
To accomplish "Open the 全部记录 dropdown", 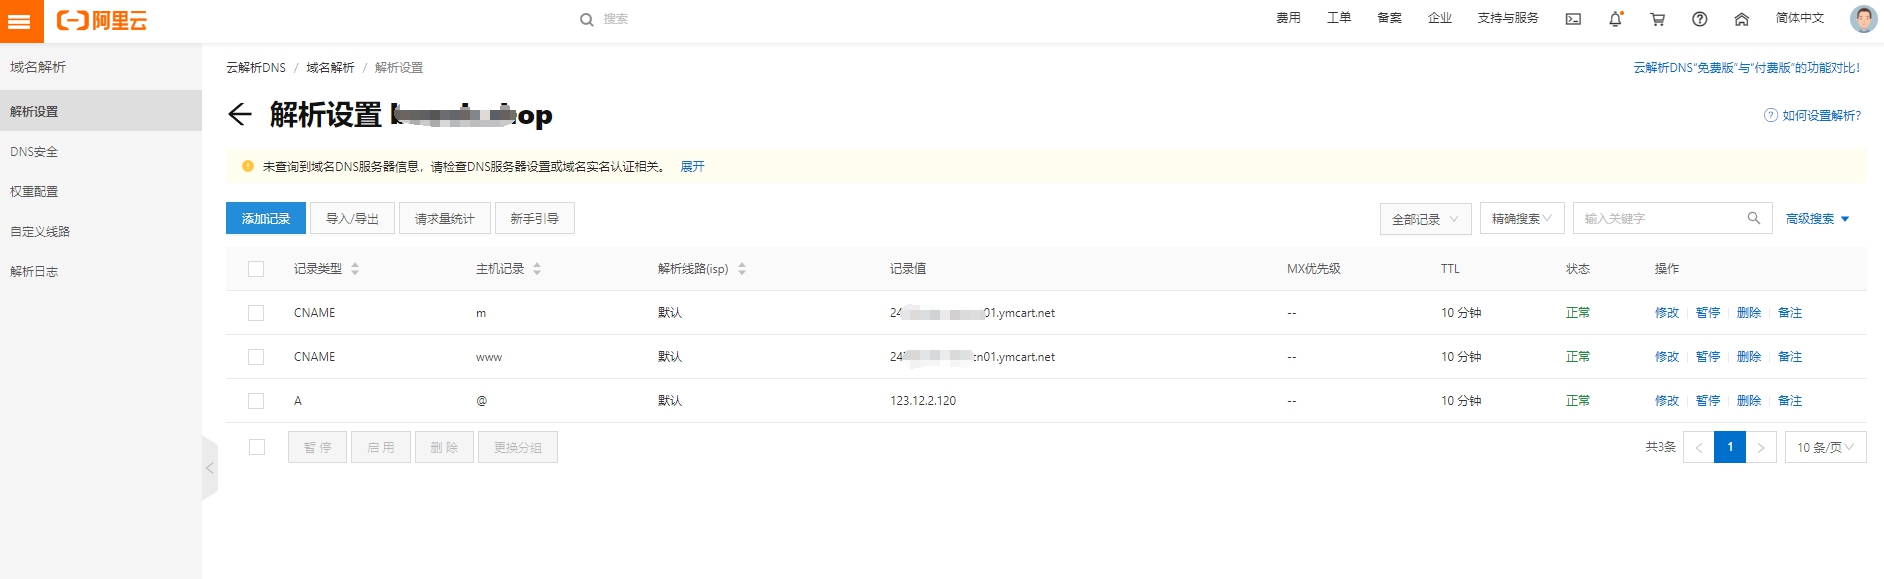I will click(x=1425, y=219).
